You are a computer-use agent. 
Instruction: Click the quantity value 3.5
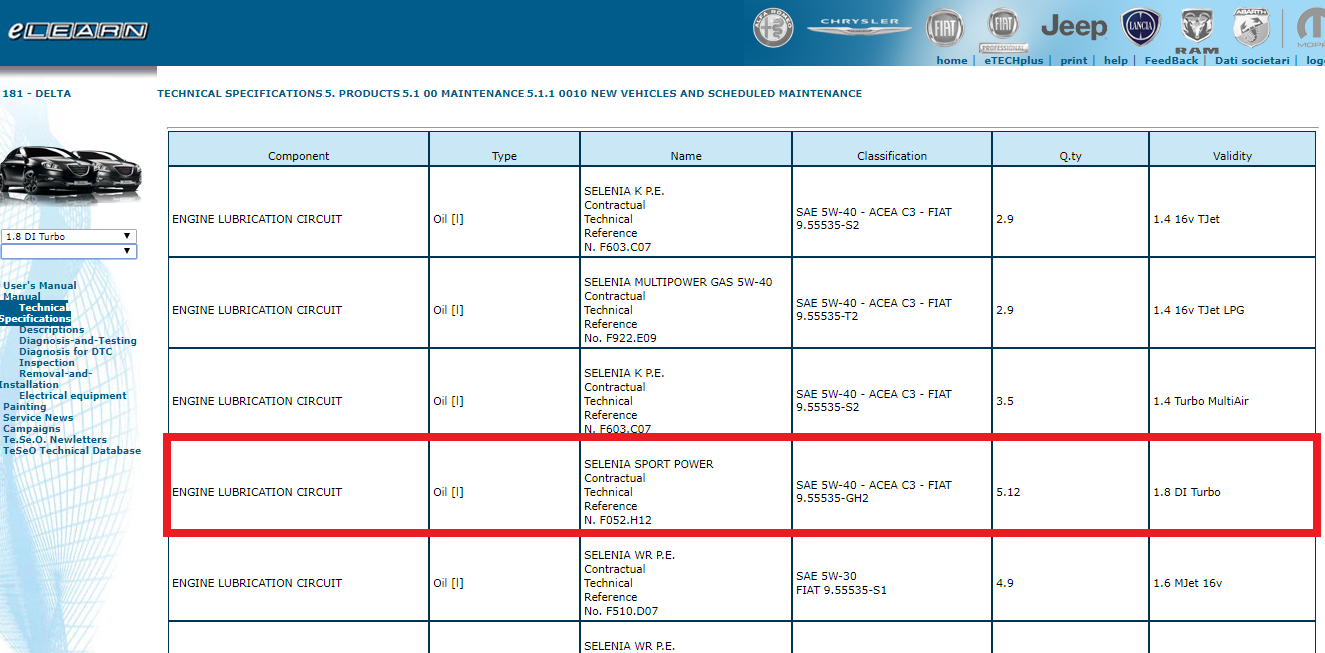click(1005, 401)
